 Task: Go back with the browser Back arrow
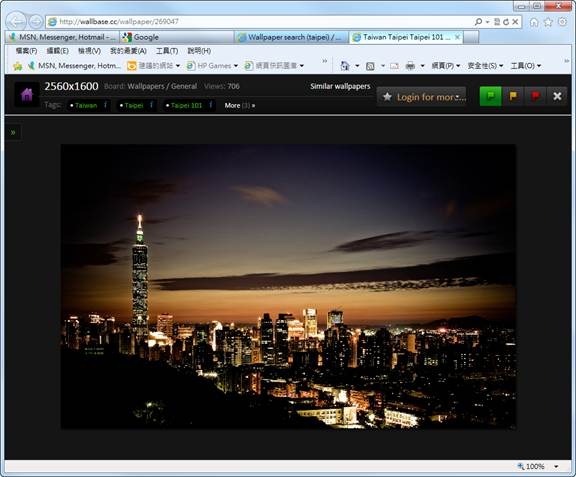[16, 22]
